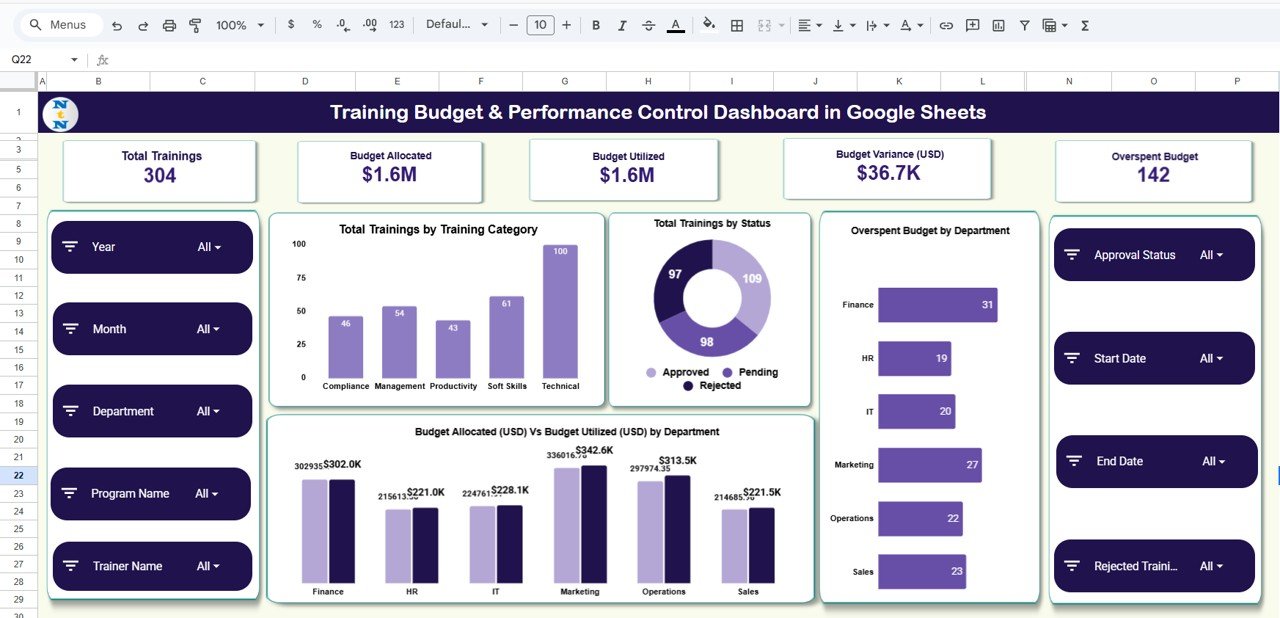
Task: Print the spreadsheet
Action: click(168, 25)
